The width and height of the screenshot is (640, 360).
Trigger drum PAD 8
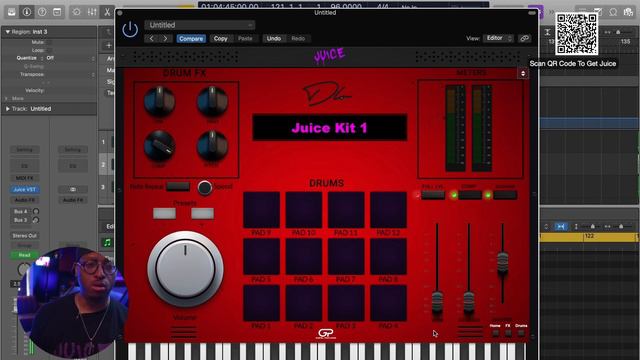388,257
